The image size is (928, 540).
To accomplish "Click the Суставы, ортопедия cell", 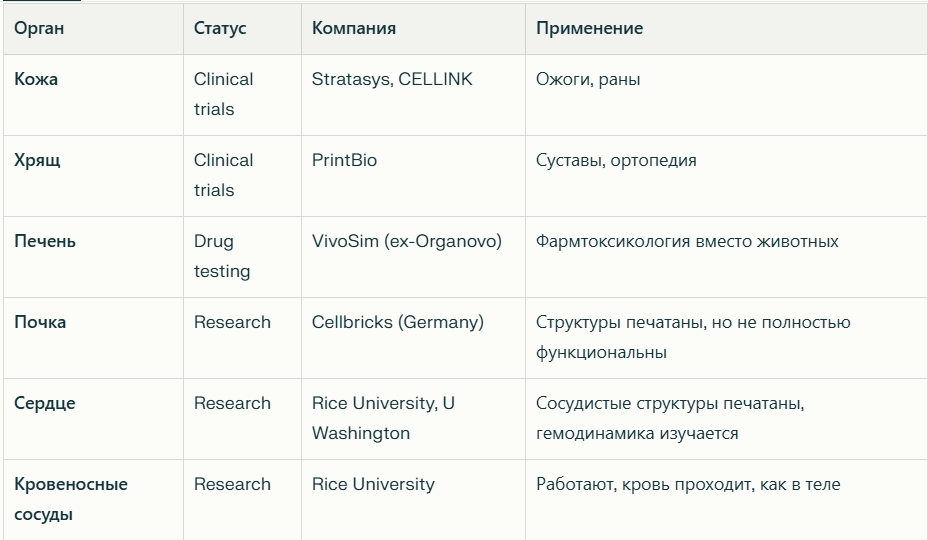I will tap(616, 160).
